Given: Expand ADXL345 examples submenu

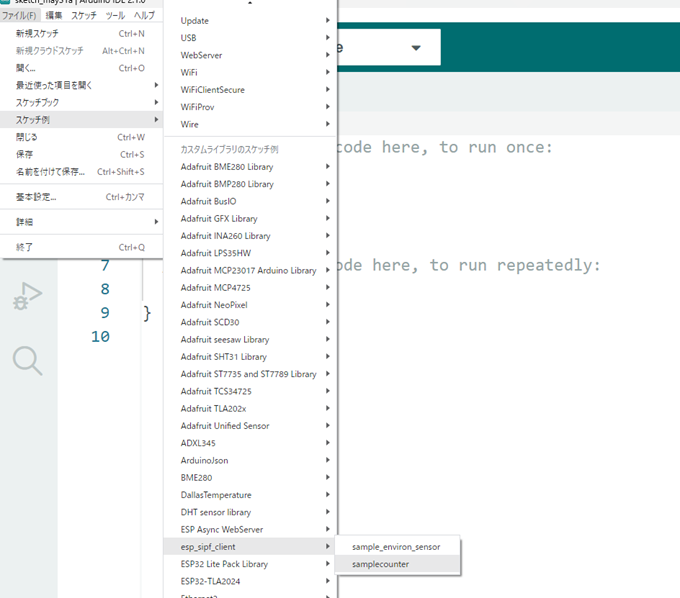Looking at the screenshot, I should click(250, 443).
